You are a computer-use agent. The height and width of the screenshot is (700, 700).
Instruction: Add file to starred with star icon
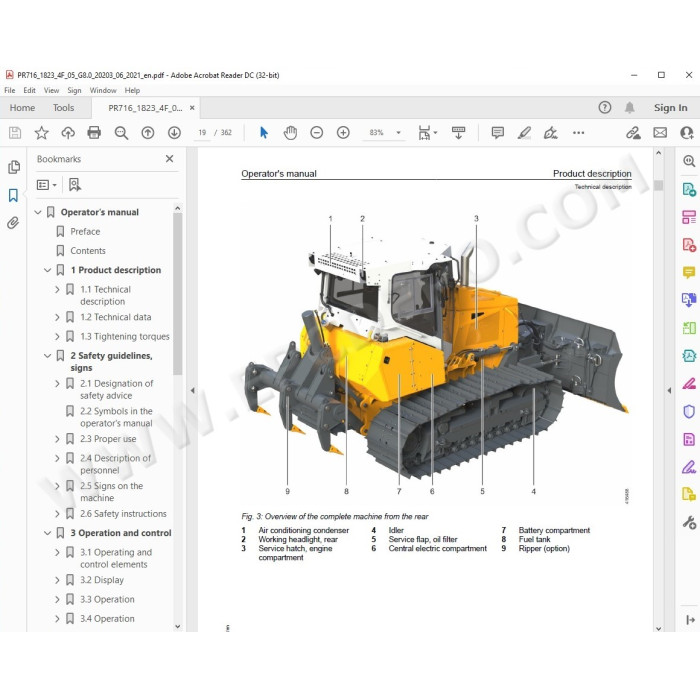tap(42, 133)
